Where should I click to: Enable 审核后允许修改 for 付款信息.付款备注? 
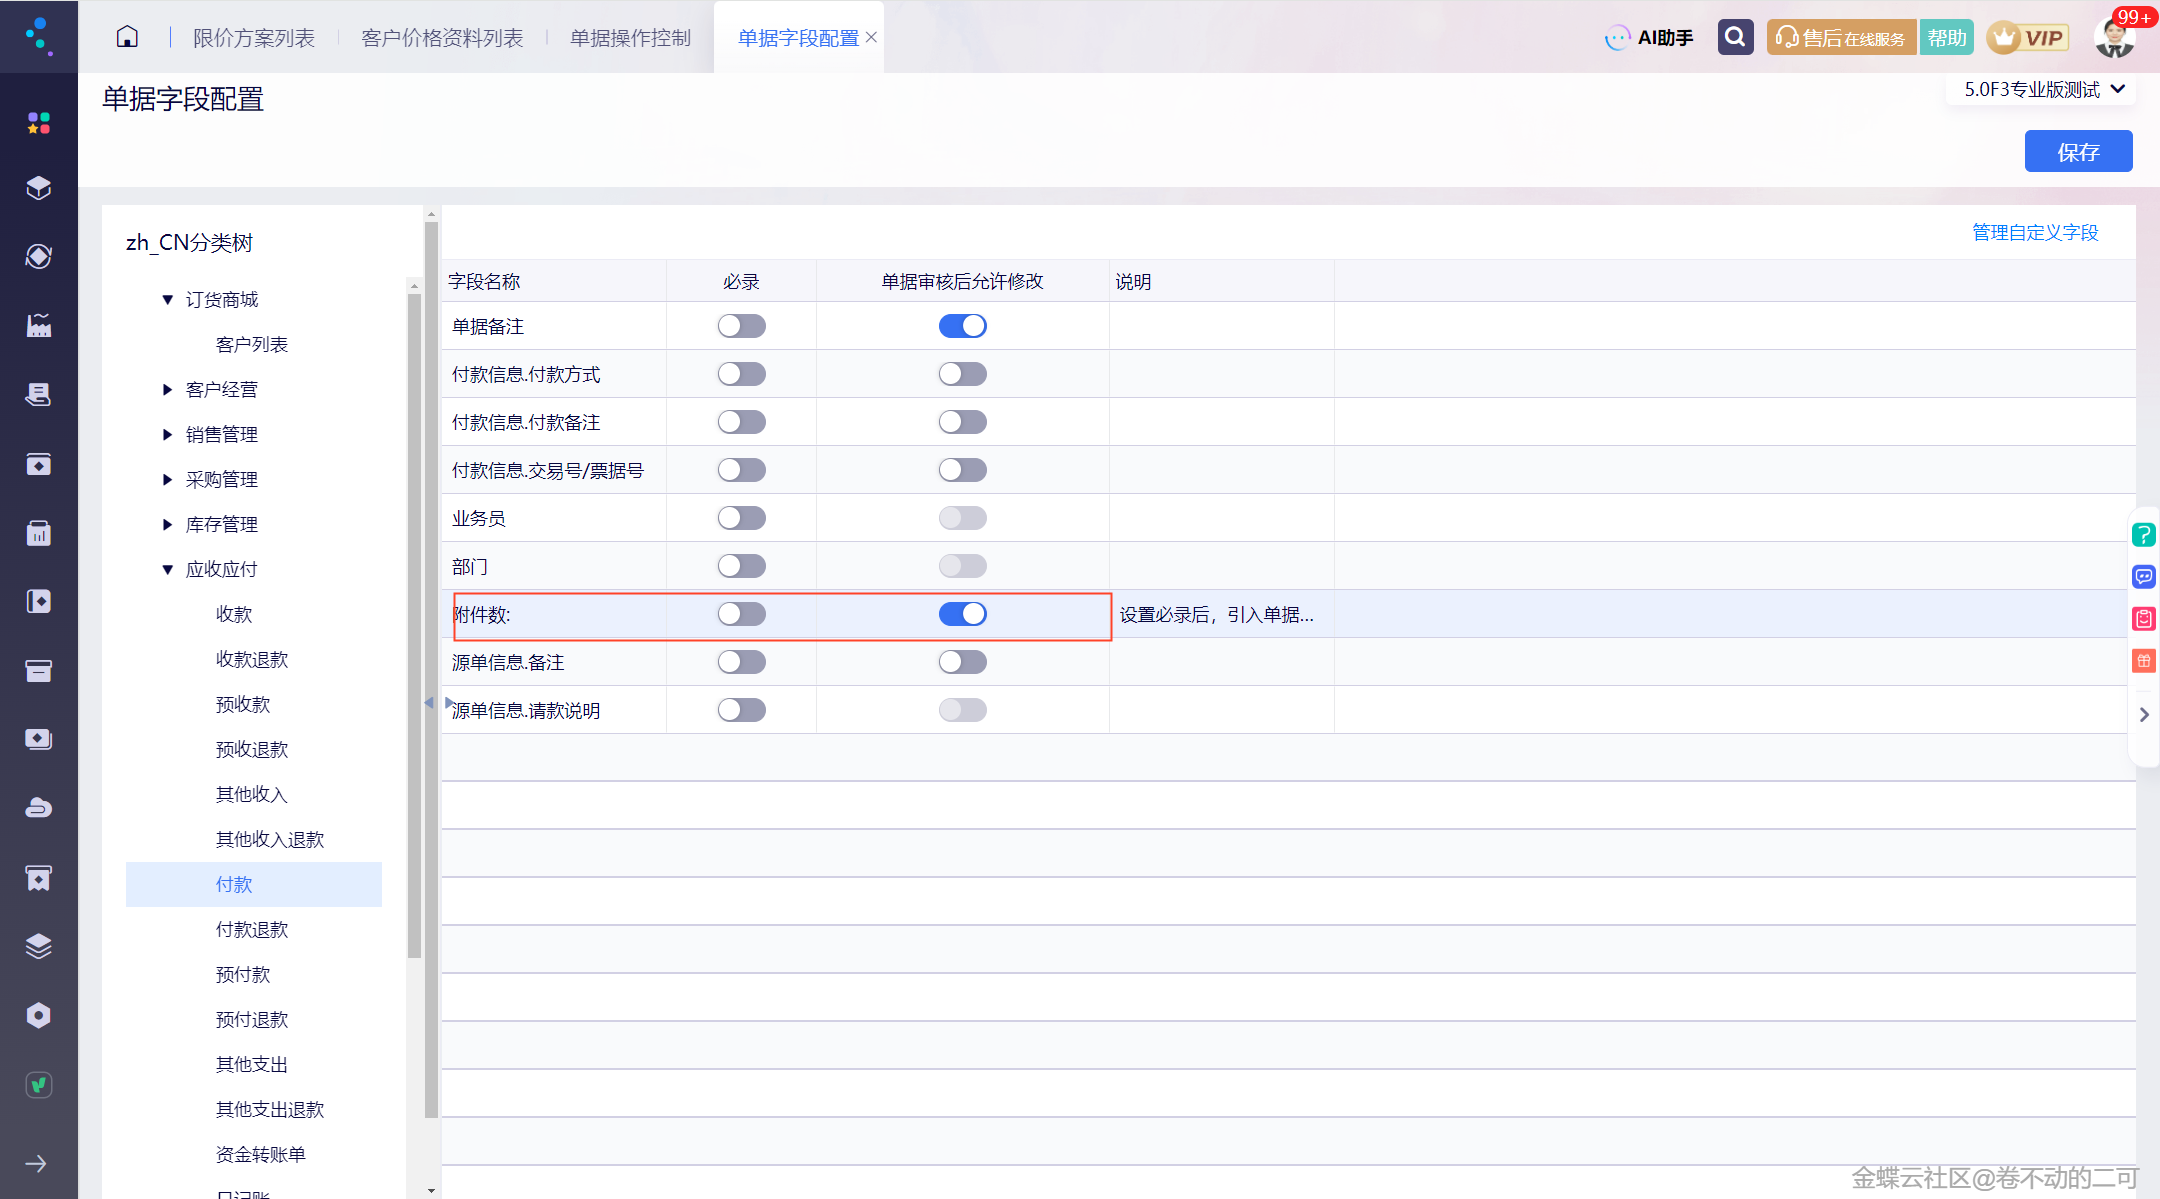[963, 422]
